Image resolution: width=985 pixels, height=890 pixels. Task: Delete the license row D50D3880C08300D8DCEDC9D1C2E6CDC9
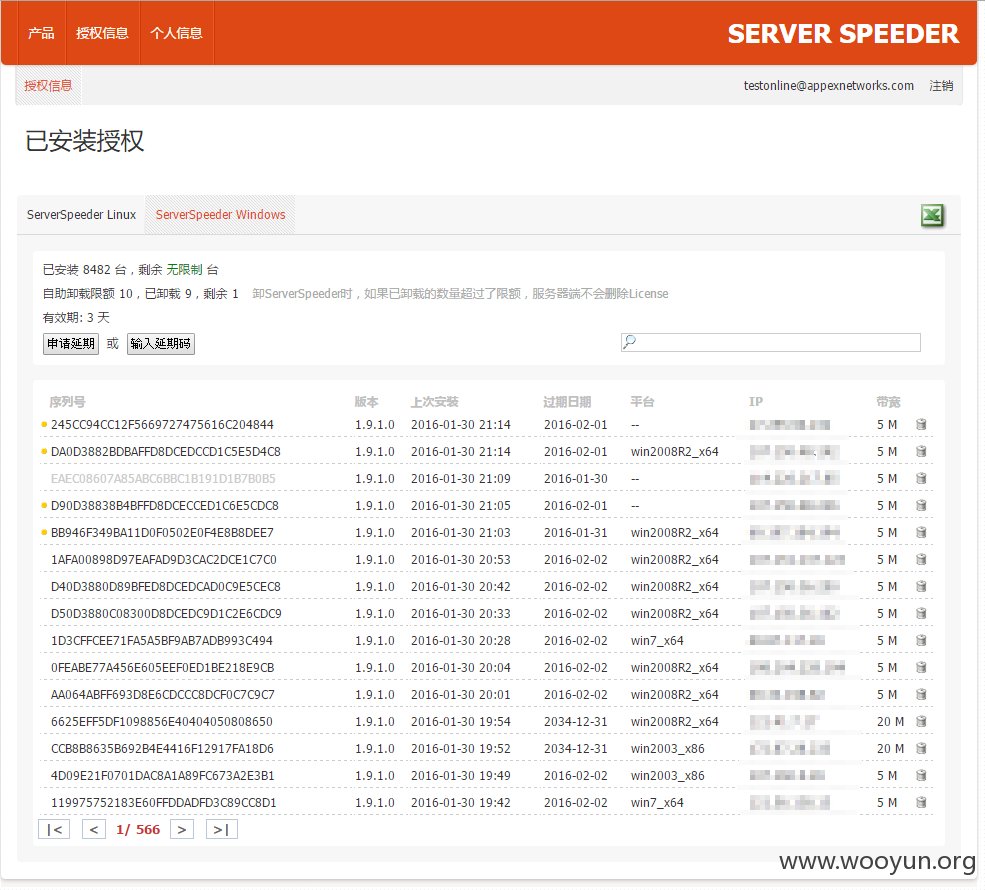(921, 614)
